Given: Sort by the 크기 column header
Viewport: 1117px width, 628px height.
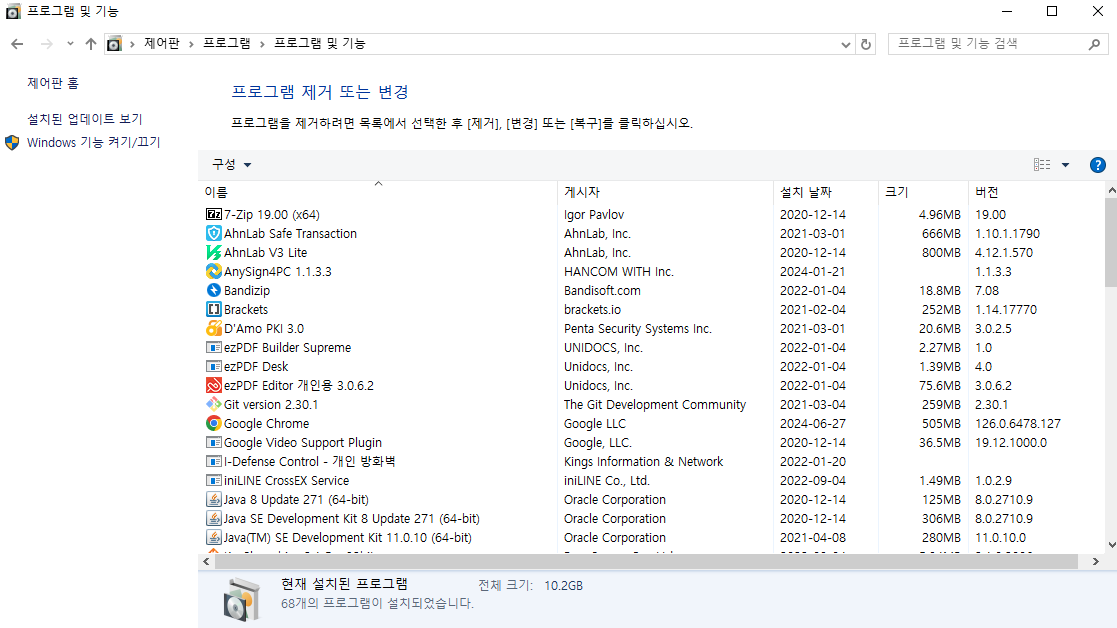Looking at the screenshot, I should point(923,192).
